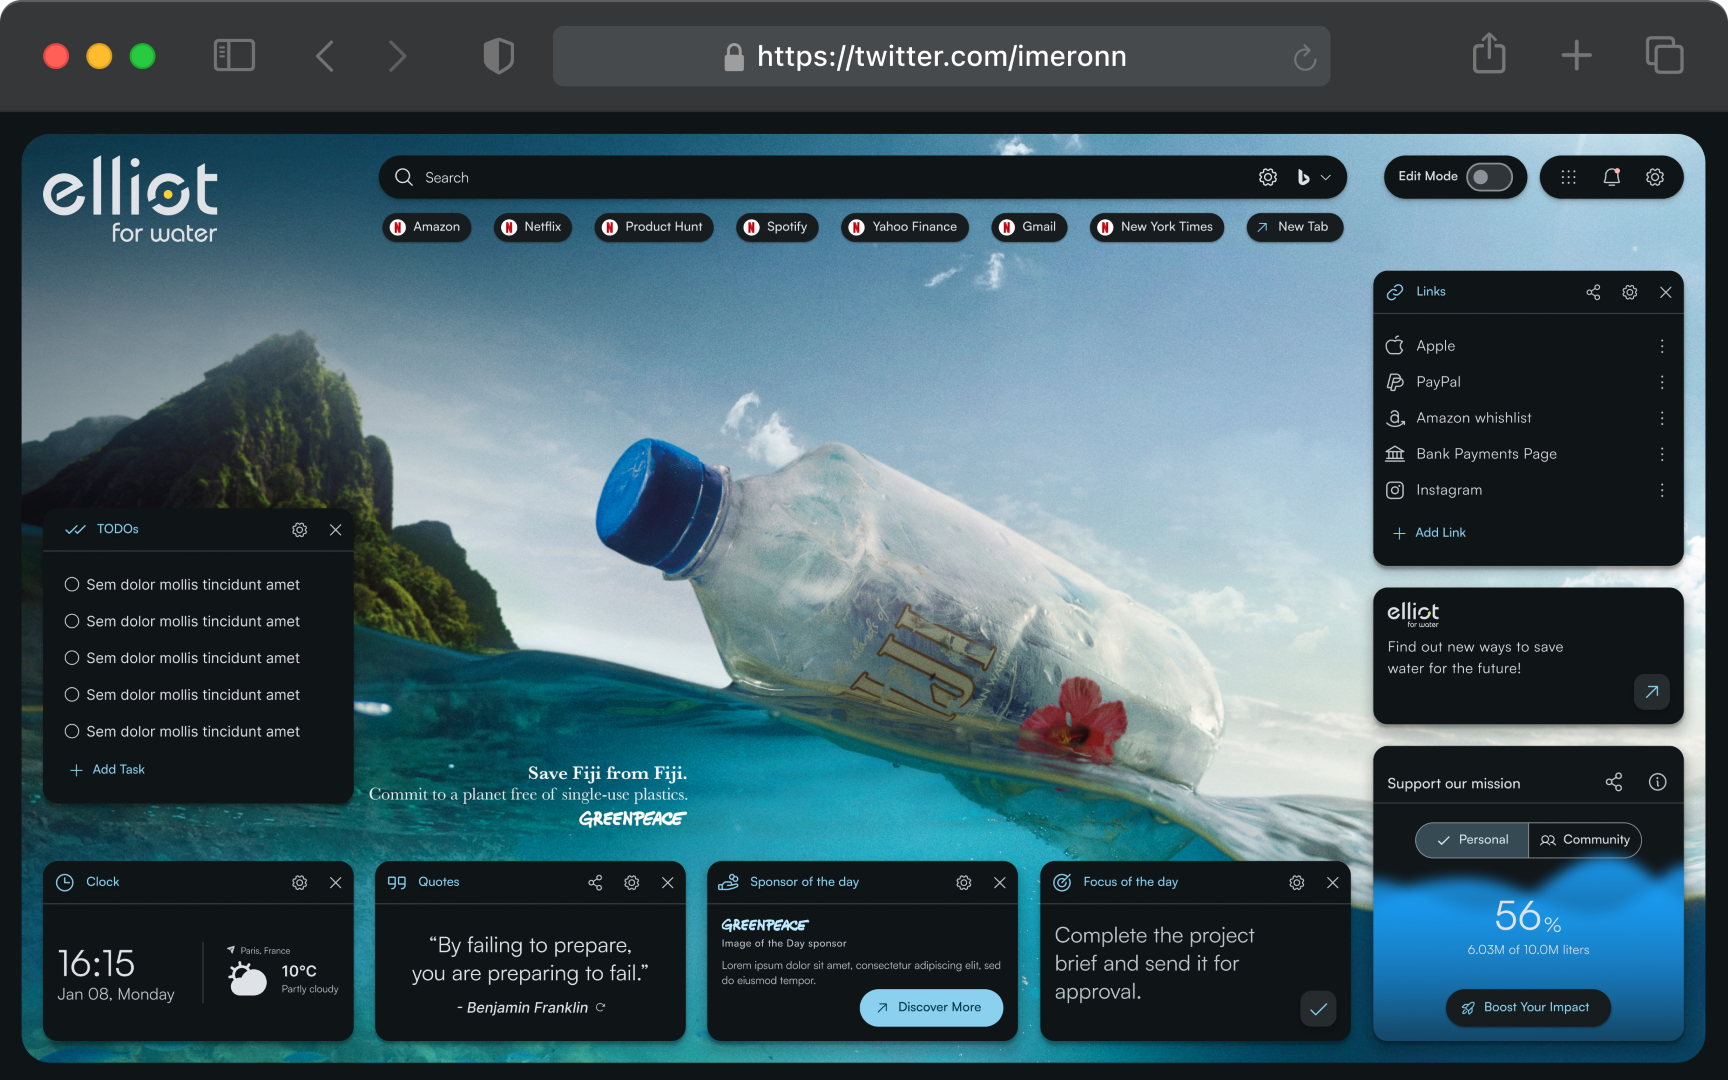1728x1080 pixels.
Task: Share the Links widget
Action: tap(1593, 292)
